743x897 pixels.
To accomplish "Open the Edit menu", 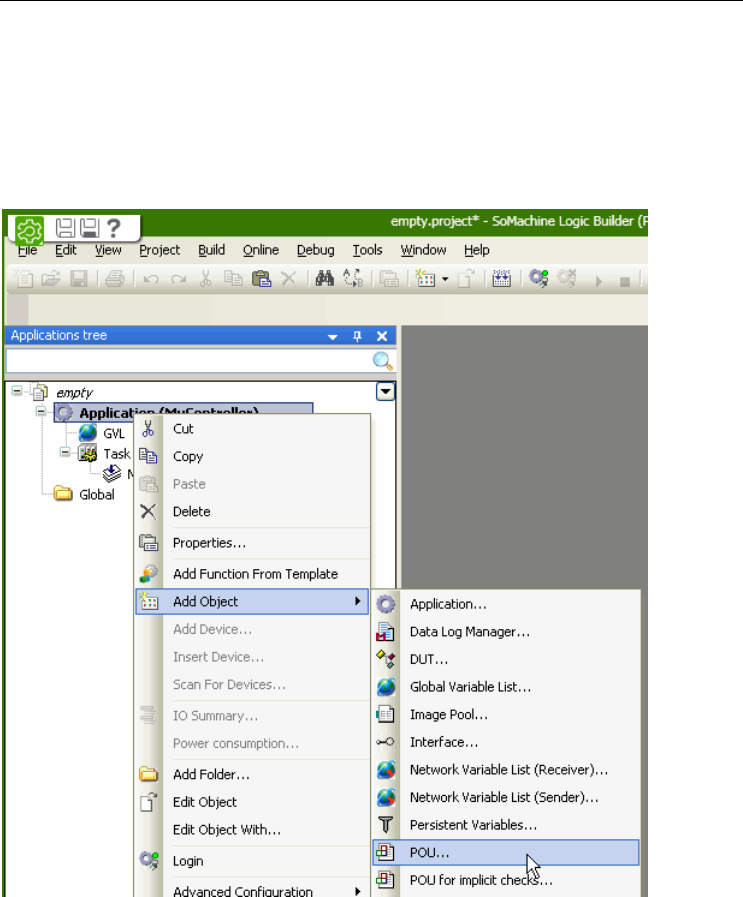I will click(x=66, y=250).
